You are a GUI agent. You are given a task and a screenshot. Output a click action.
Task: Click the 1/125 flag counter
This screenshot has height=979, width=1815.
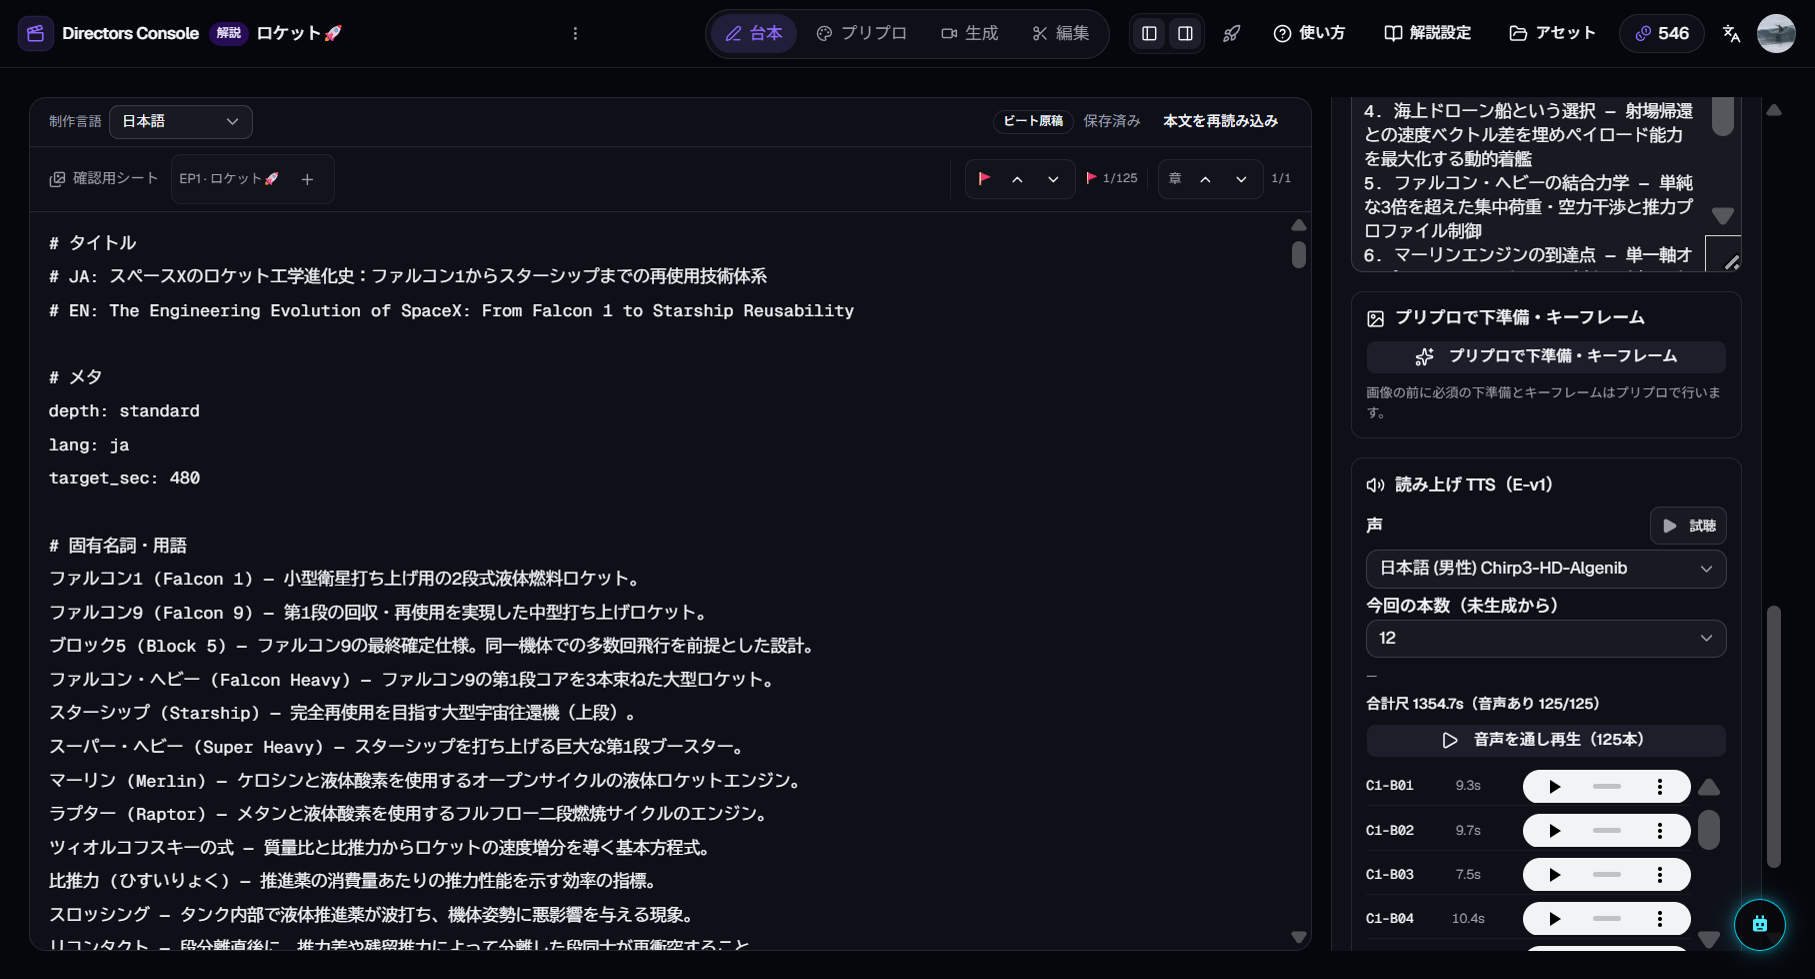(x=1111, y=178)
